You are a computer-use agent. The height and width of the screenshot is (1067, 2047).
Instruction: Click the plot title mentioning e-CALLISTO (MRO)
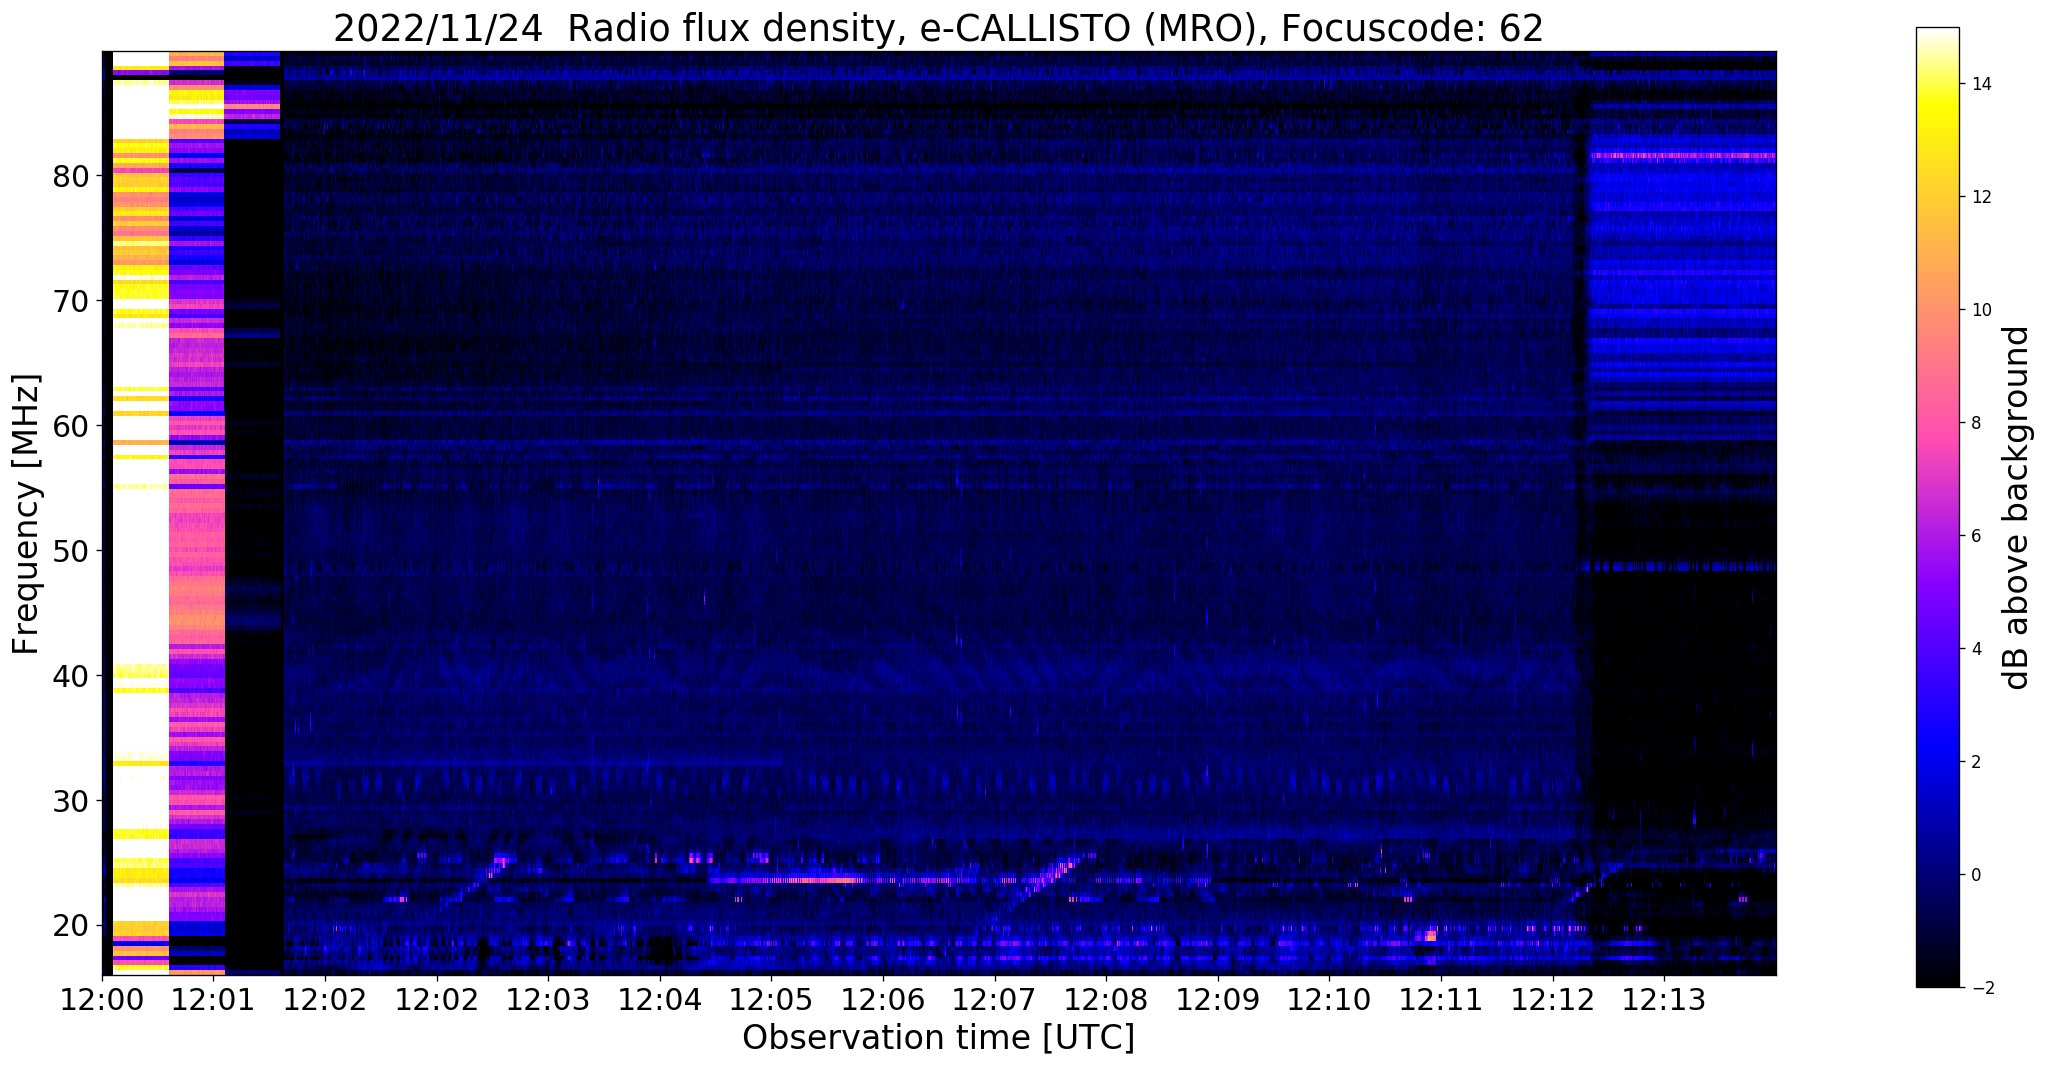click(x=938, y=29)
